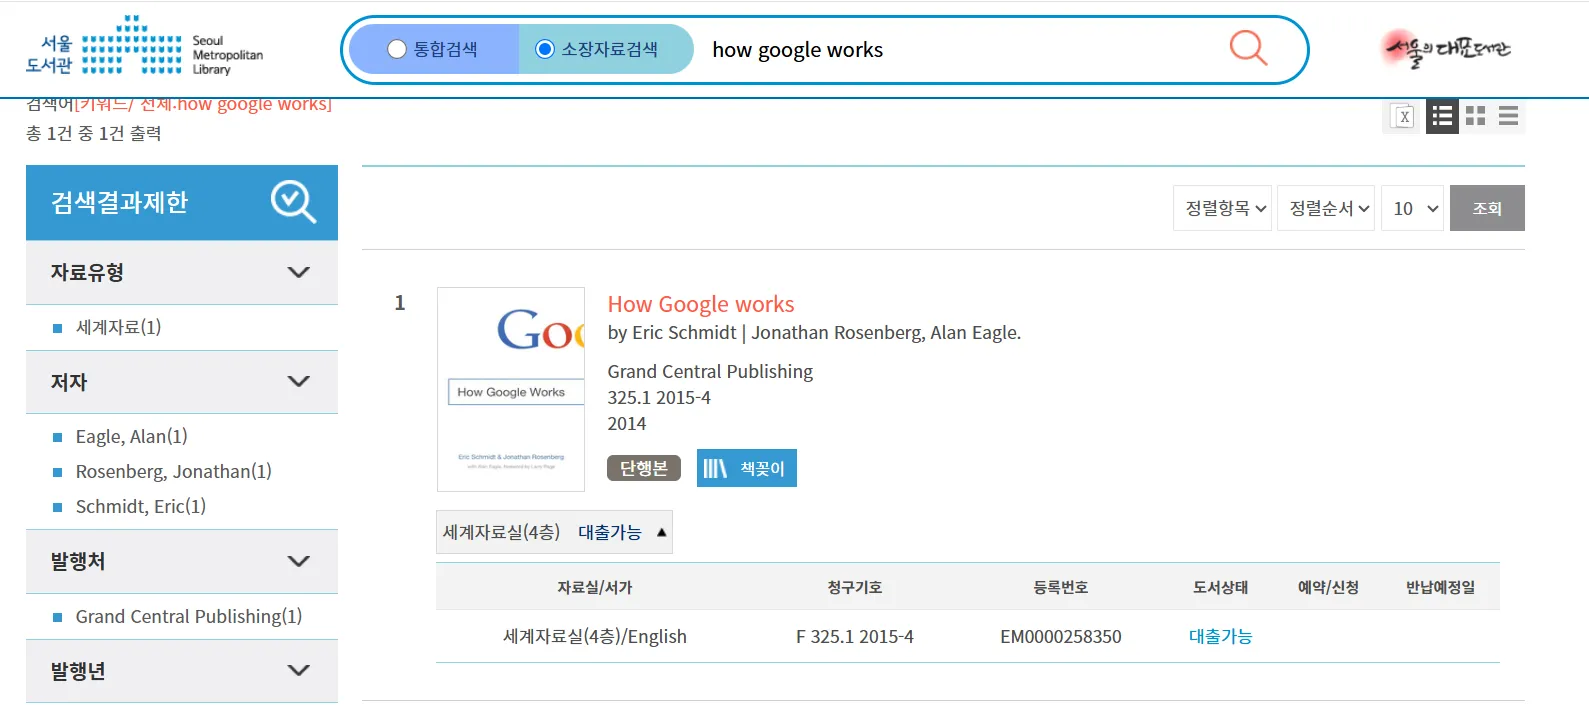
Task: Filter by author Schmidt, Eric(1)
Action: point(140,506)
